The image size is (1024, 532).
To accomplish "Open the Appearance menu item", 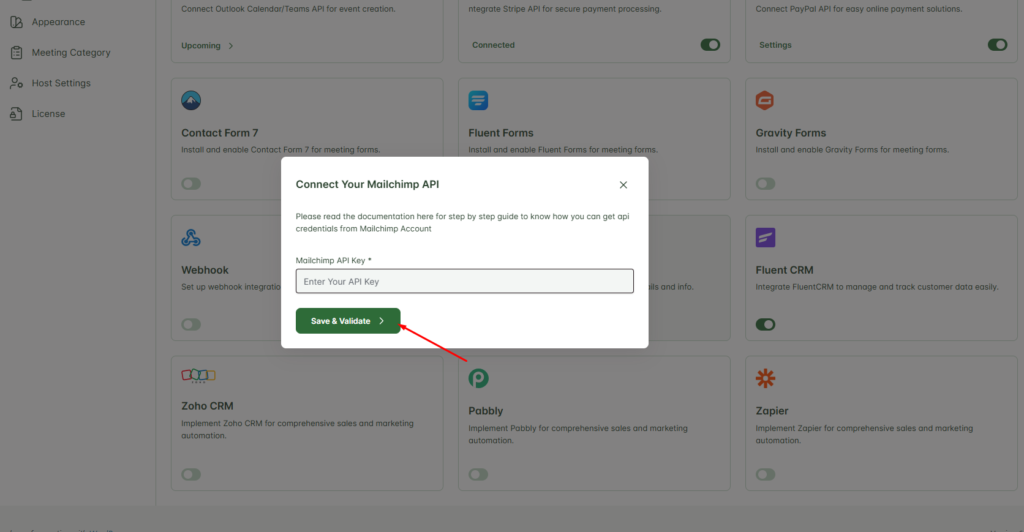I will pyautogui.click(x=58, y=22).
